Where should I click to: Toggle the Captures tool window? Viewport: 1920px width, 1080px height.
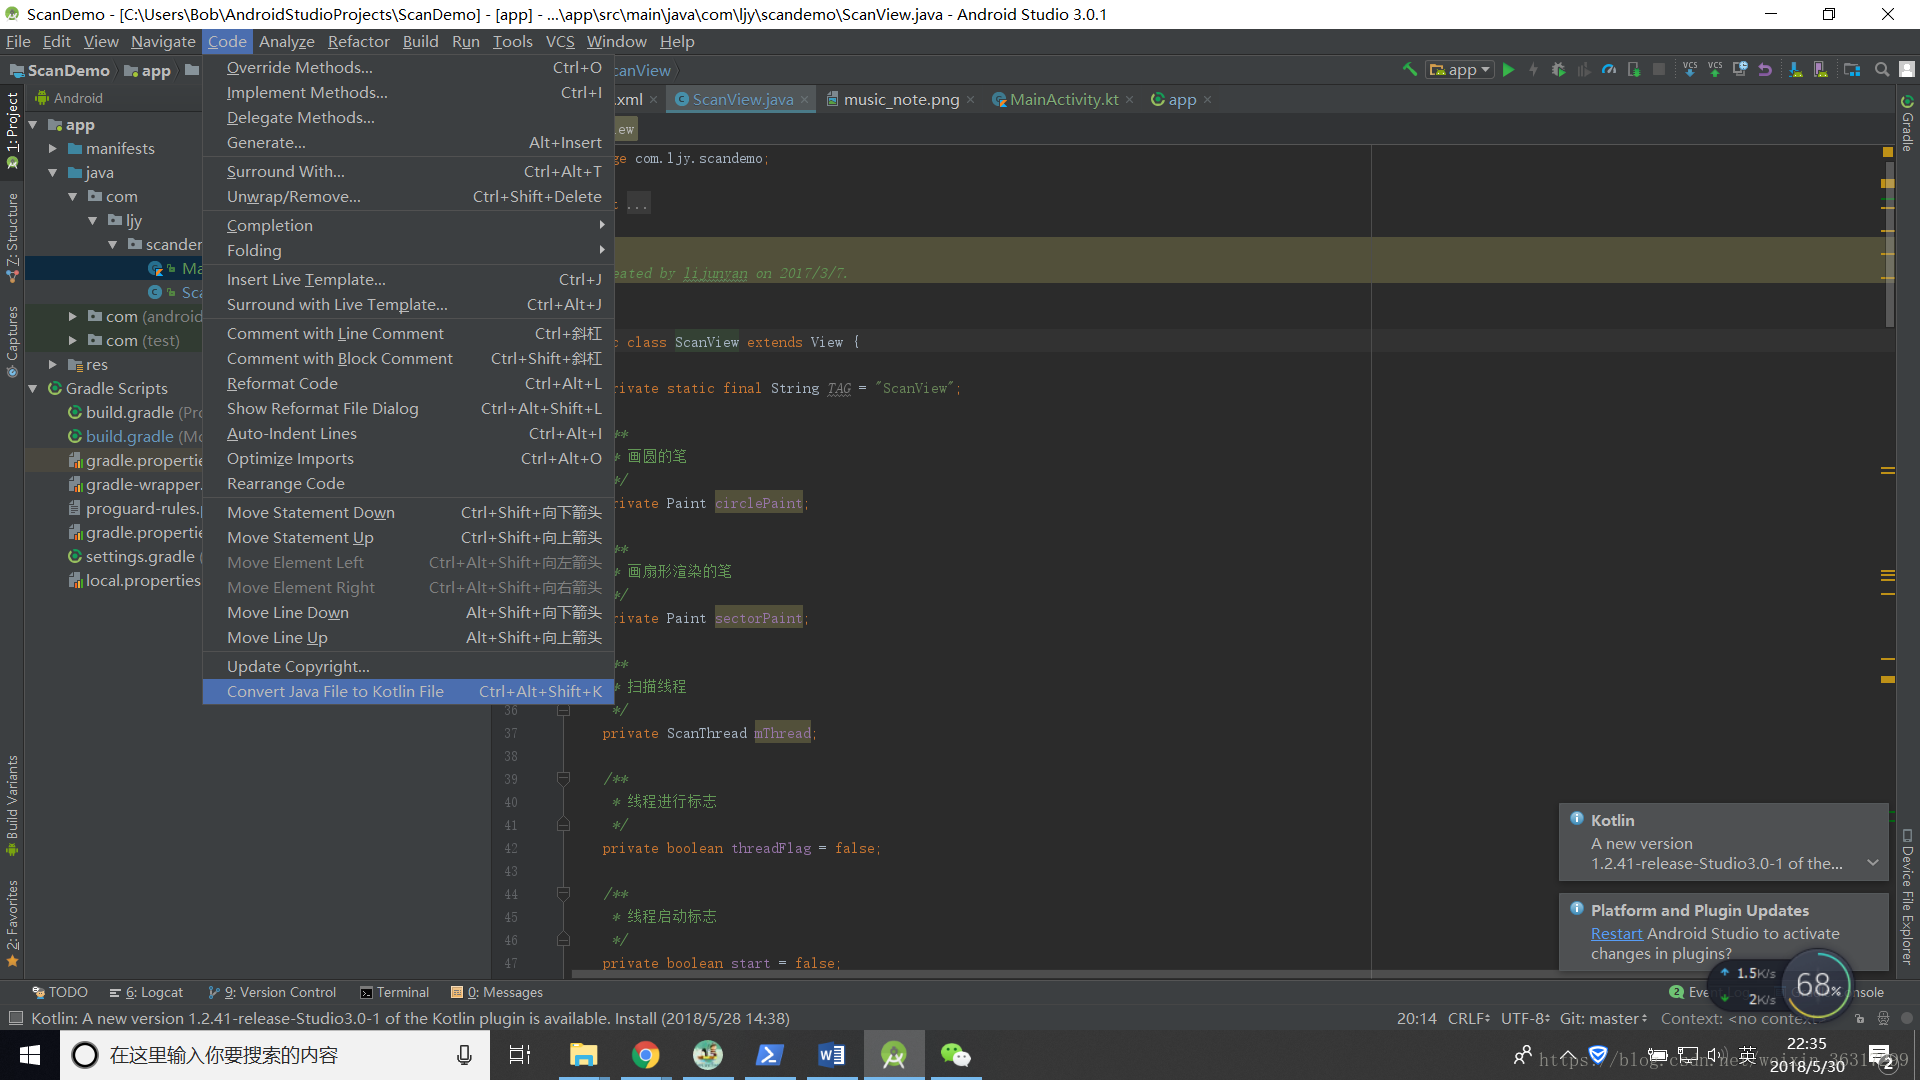pyautogui.click(x=12, y=341)
